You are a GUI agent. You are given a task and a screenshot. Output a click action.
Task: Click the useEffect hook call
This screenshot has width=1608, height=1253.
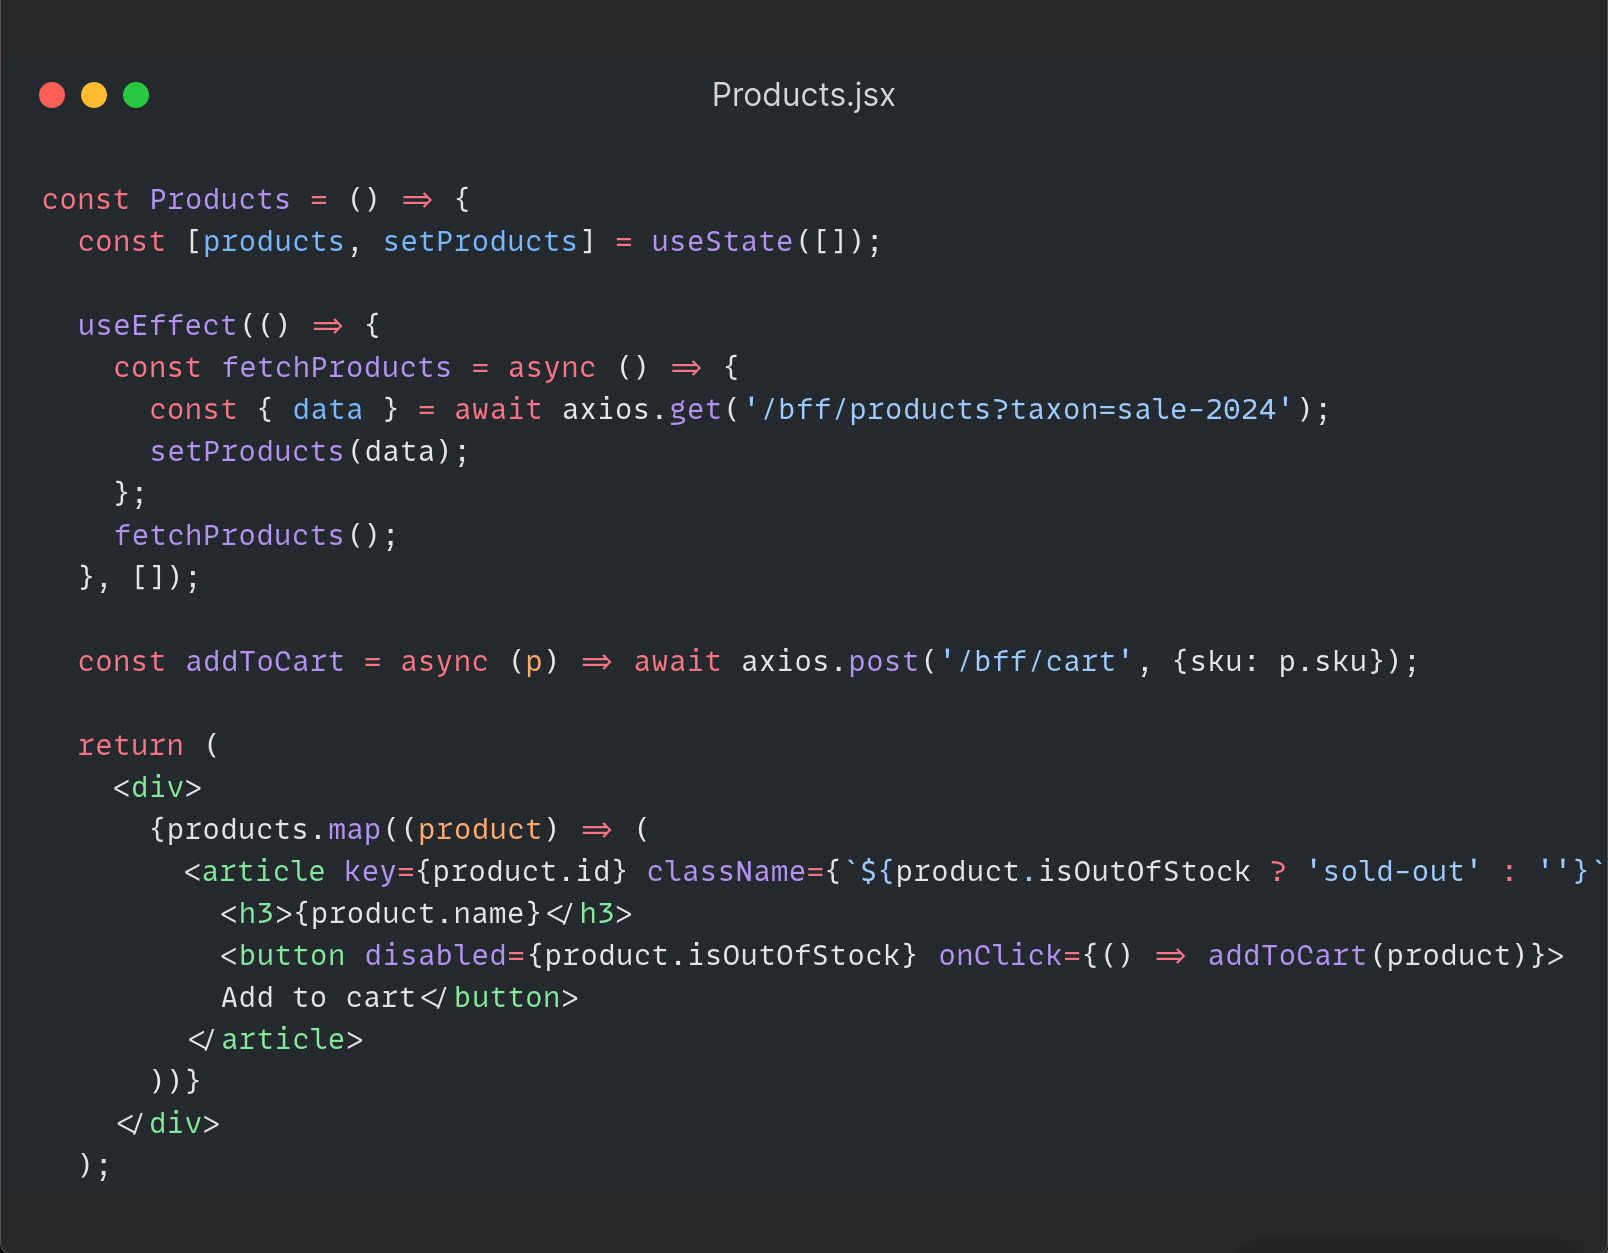(x=157, y=326)
